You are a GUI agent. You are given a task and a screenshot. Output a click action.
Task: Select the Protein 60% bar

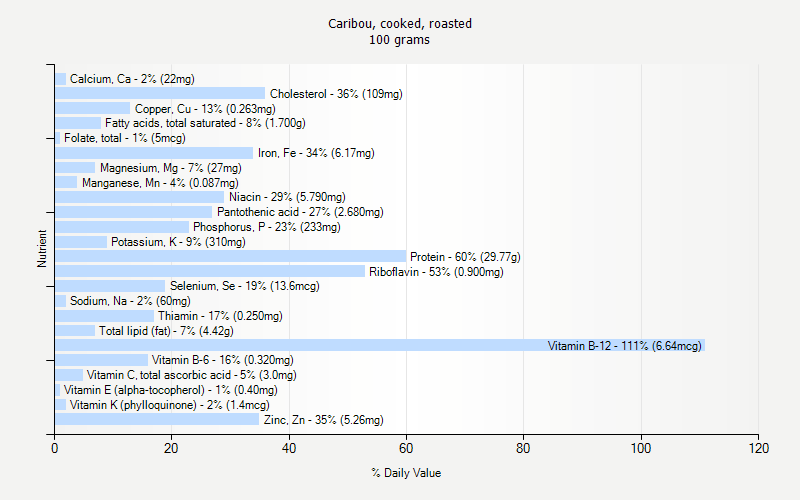coord(230,257)
